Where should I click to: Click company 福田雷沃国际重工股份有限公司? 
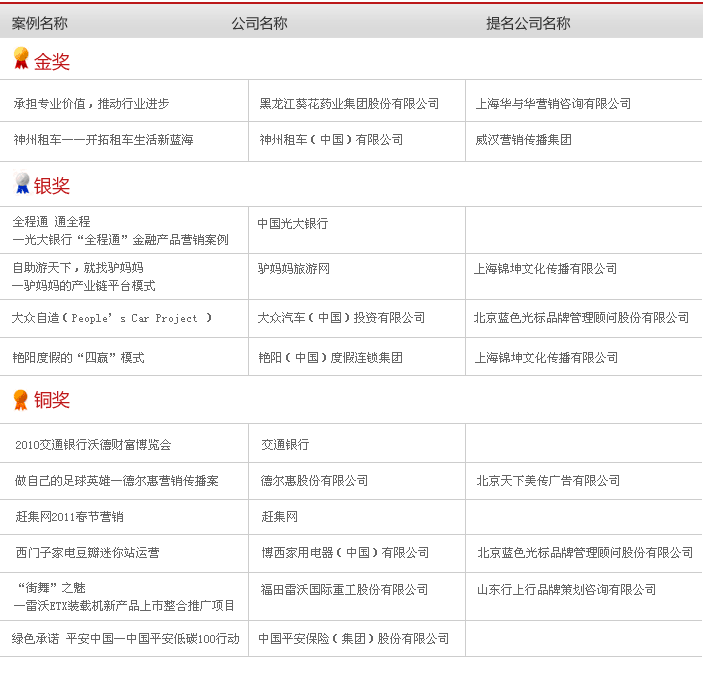(x=344, y=589)
